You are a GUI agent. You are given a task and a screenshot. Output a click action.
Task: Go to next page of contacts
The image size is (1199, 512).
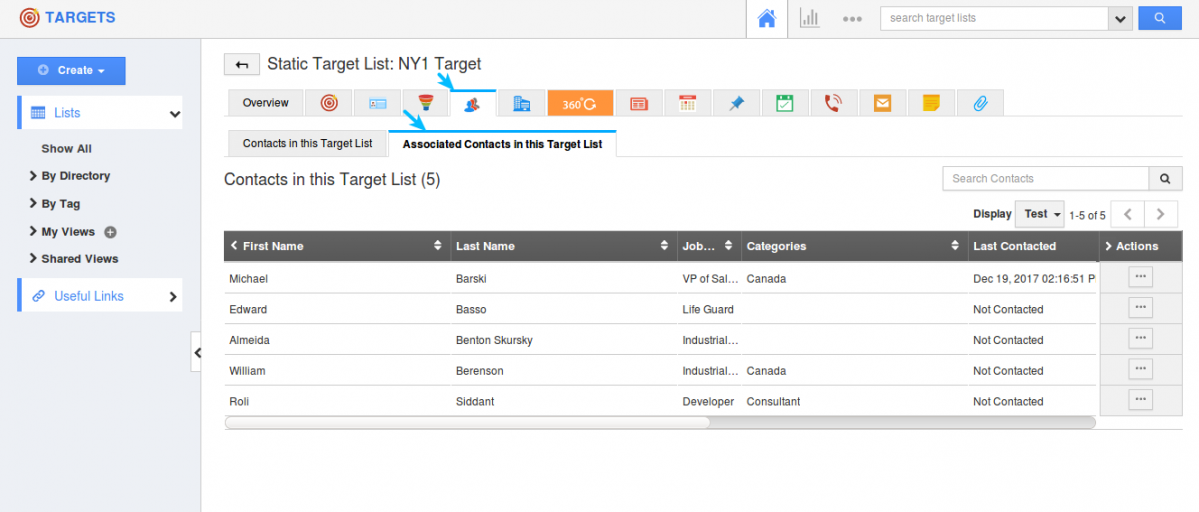pos(1161,215)
